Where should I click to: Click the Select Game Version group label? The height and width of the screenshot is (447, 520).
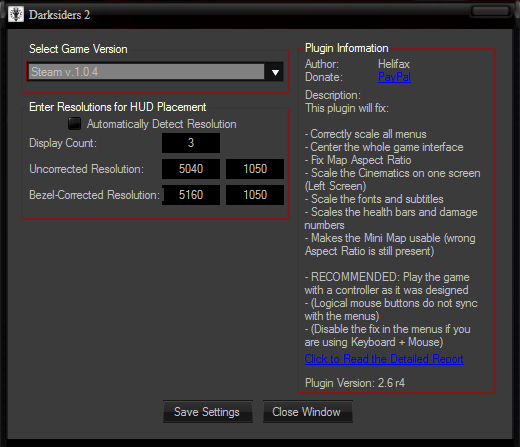[78, 49]
